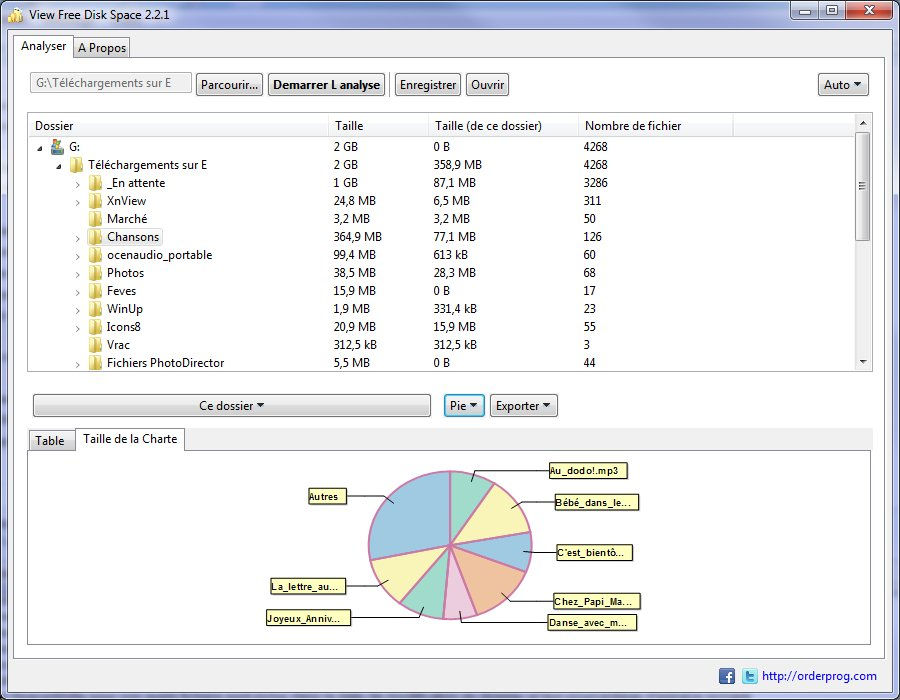
Task: Click the scrollbar up arrow
Action: 863,123
